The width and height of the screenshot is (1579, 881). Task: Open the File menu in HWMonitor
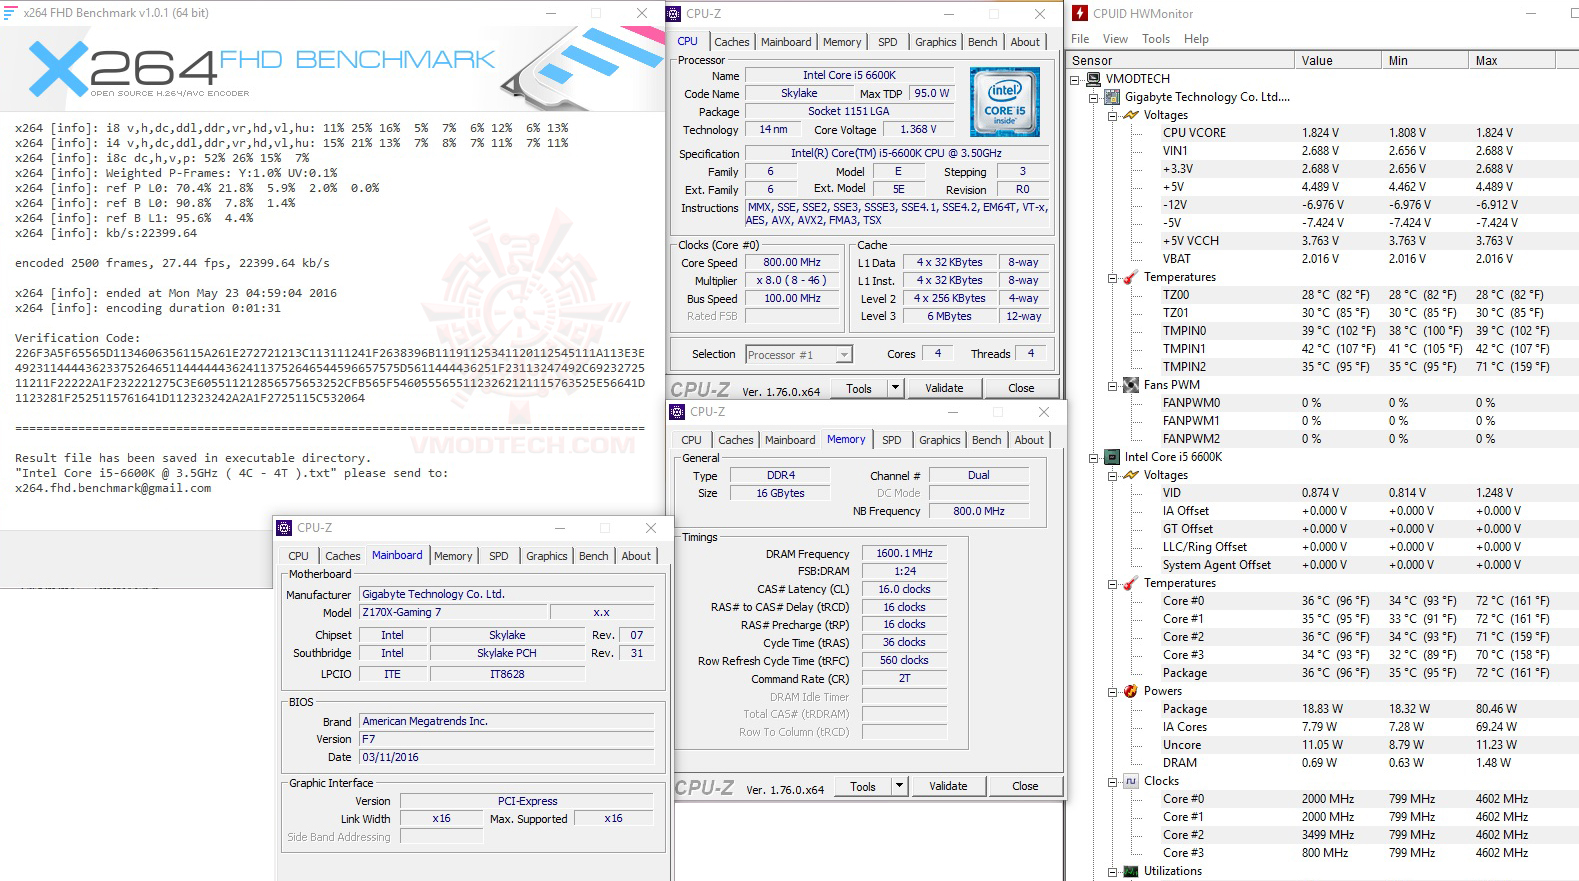click(x=1080, y=39)
